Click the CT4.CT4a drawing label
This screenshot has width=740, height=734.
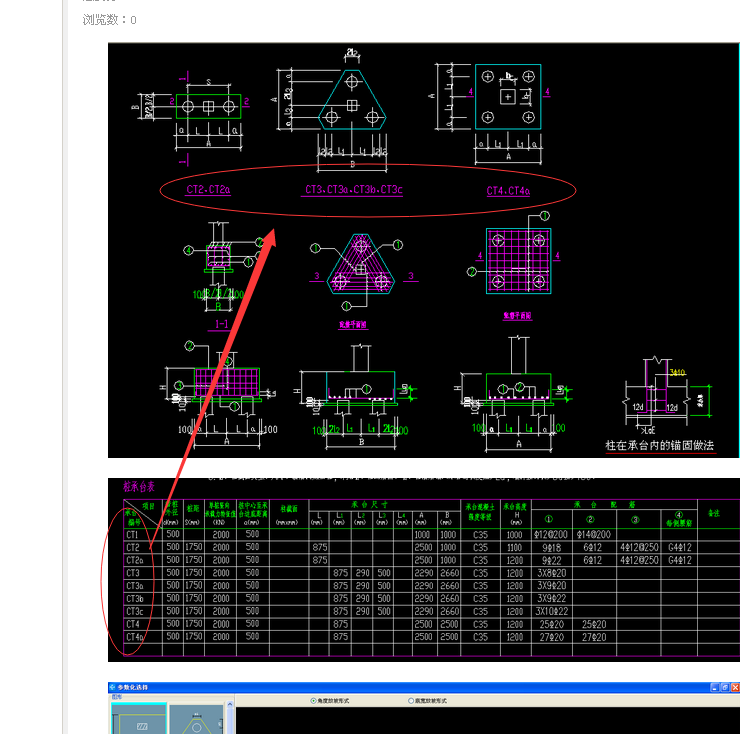[508, 191]
